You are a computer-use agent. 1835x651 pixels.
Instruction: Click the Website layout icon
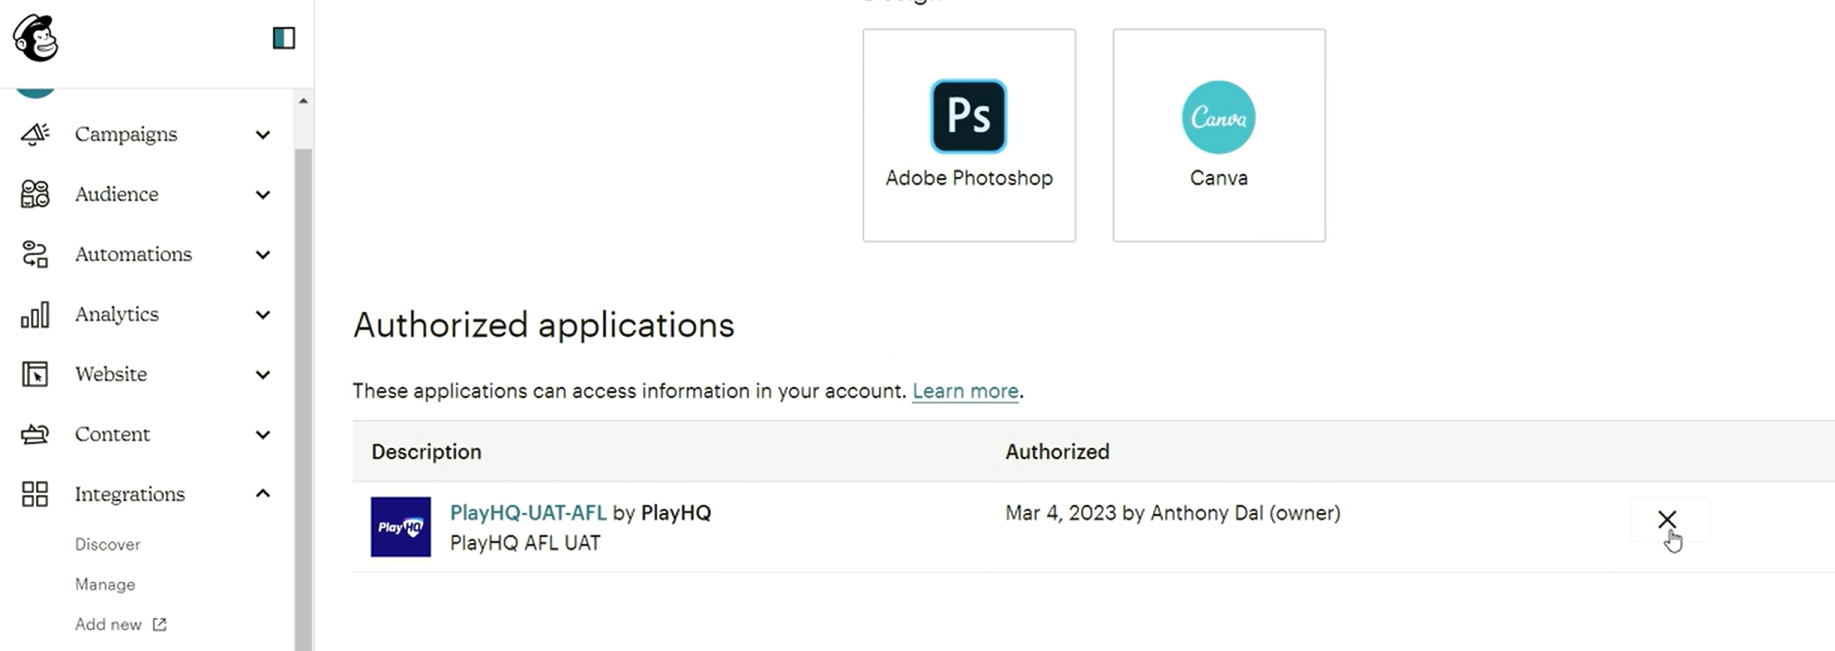35,374
